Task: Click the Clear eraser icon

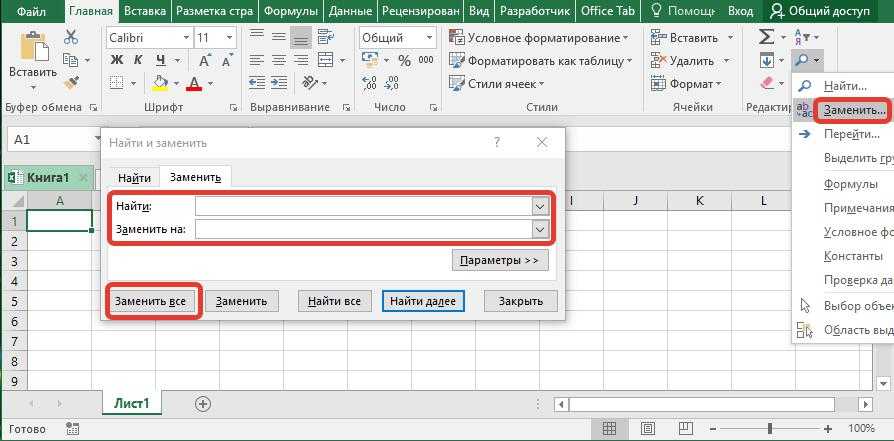Action: coord(767,84)
